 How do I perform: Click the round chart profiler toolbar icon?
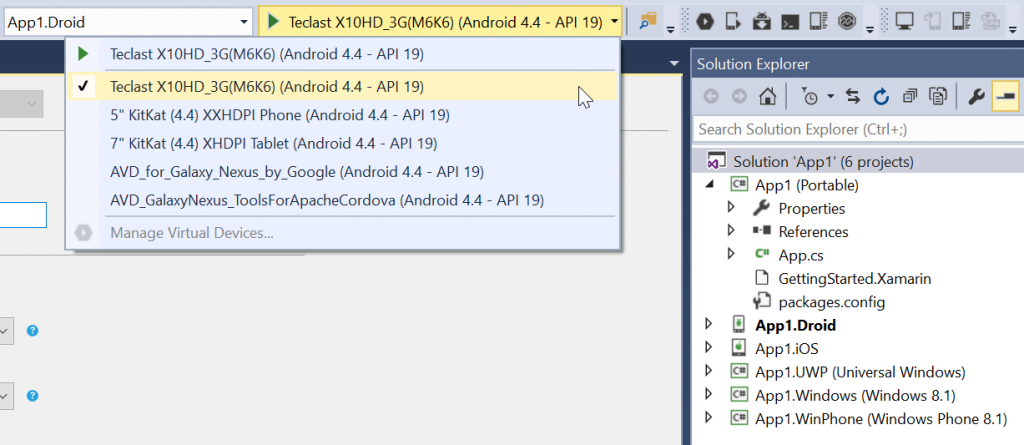click(x=847, y=22)
